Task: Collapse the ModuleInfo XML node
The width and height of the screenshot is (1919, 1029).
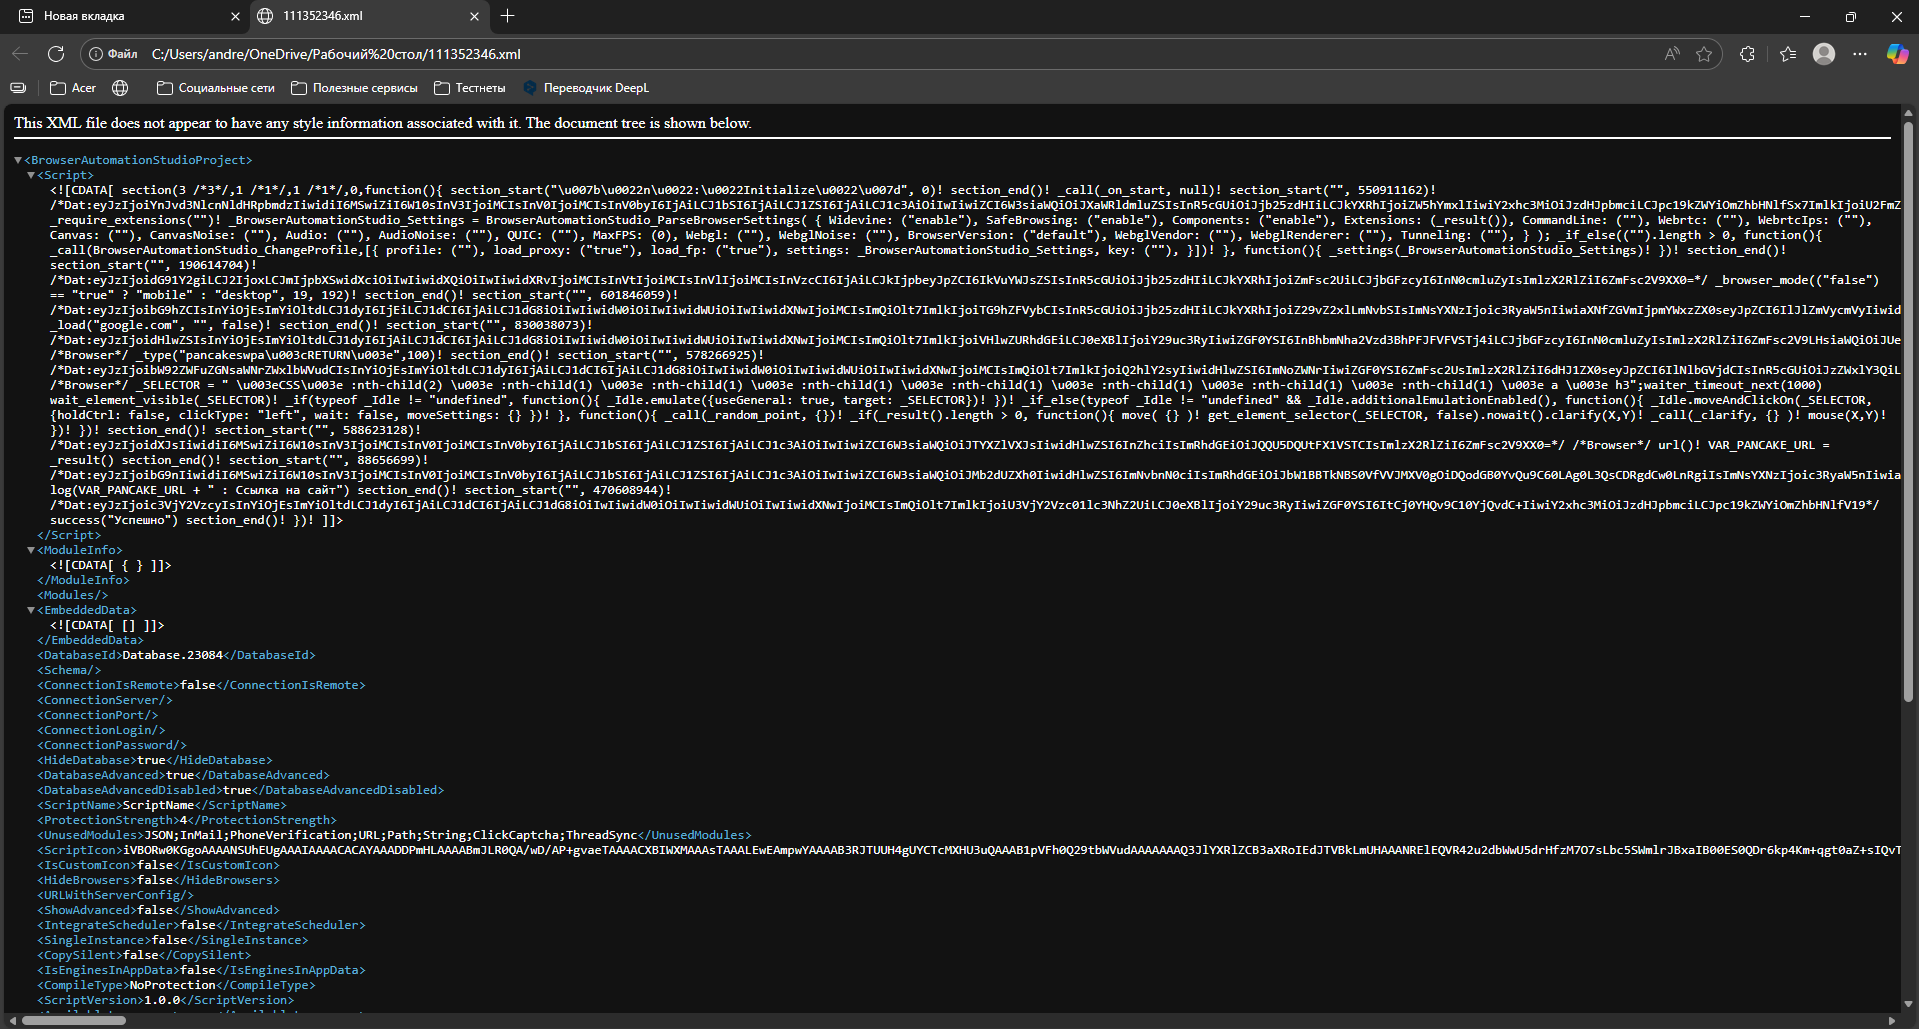Action: coord(31,550)
